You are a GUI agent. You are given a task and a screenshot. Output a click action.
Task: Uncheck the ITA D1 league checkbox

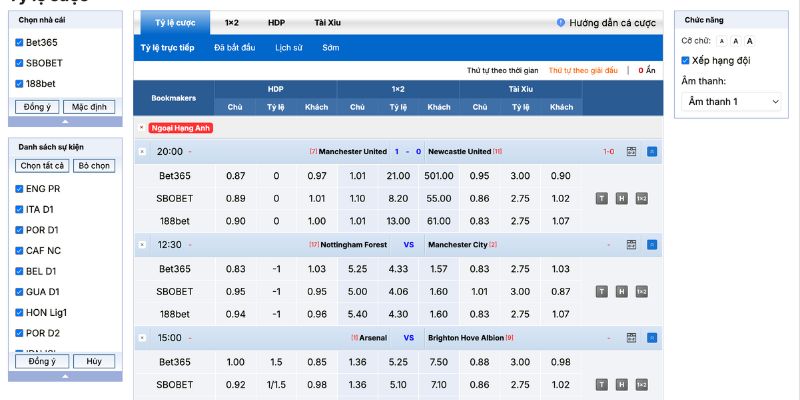point(19,209)
